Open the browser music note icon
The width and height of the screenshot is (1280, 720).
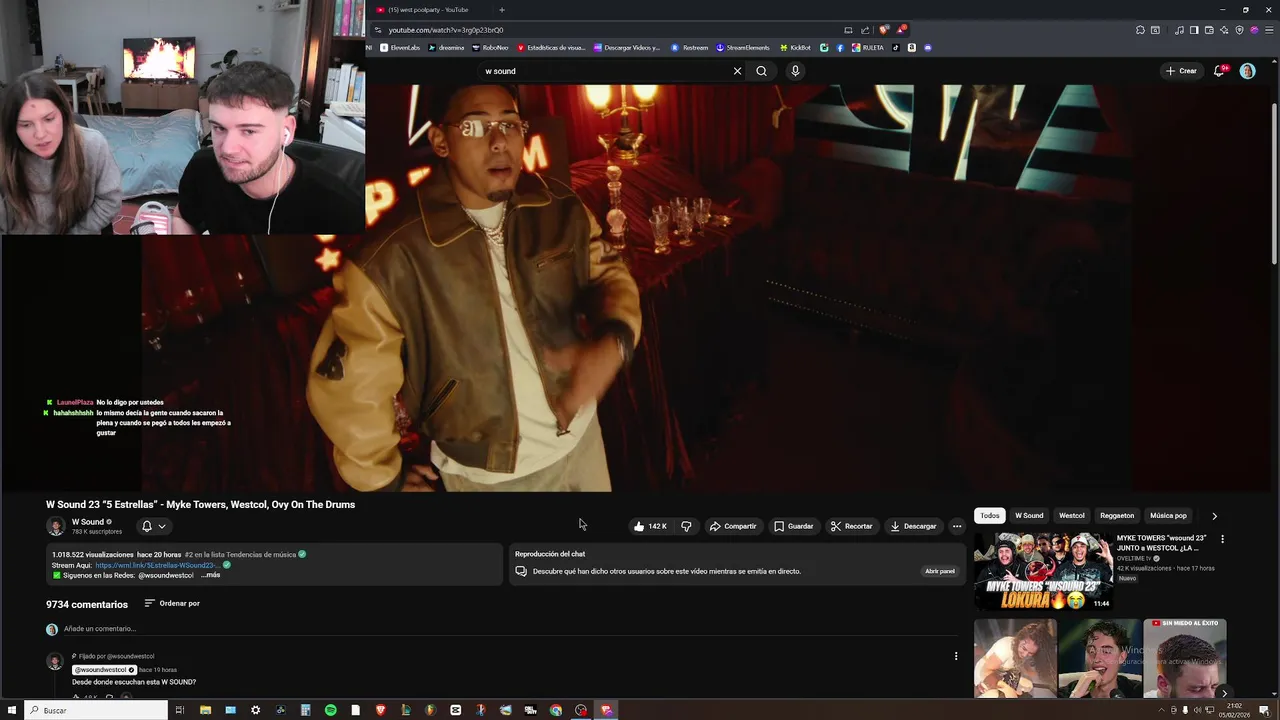(1180, 30)
